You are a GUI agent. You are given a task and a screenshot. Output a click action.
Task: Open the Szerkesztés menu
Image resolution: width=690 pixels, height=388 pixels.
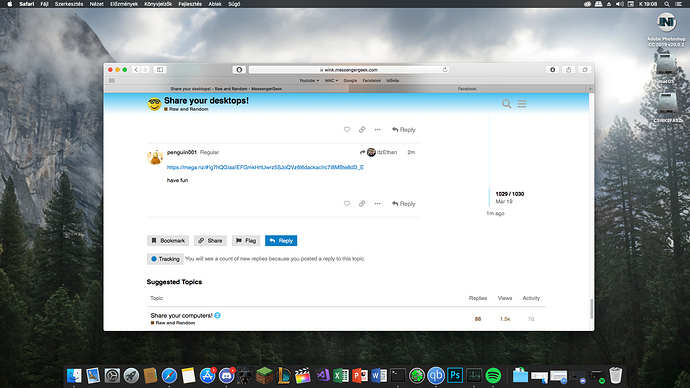tap(69, 4)
